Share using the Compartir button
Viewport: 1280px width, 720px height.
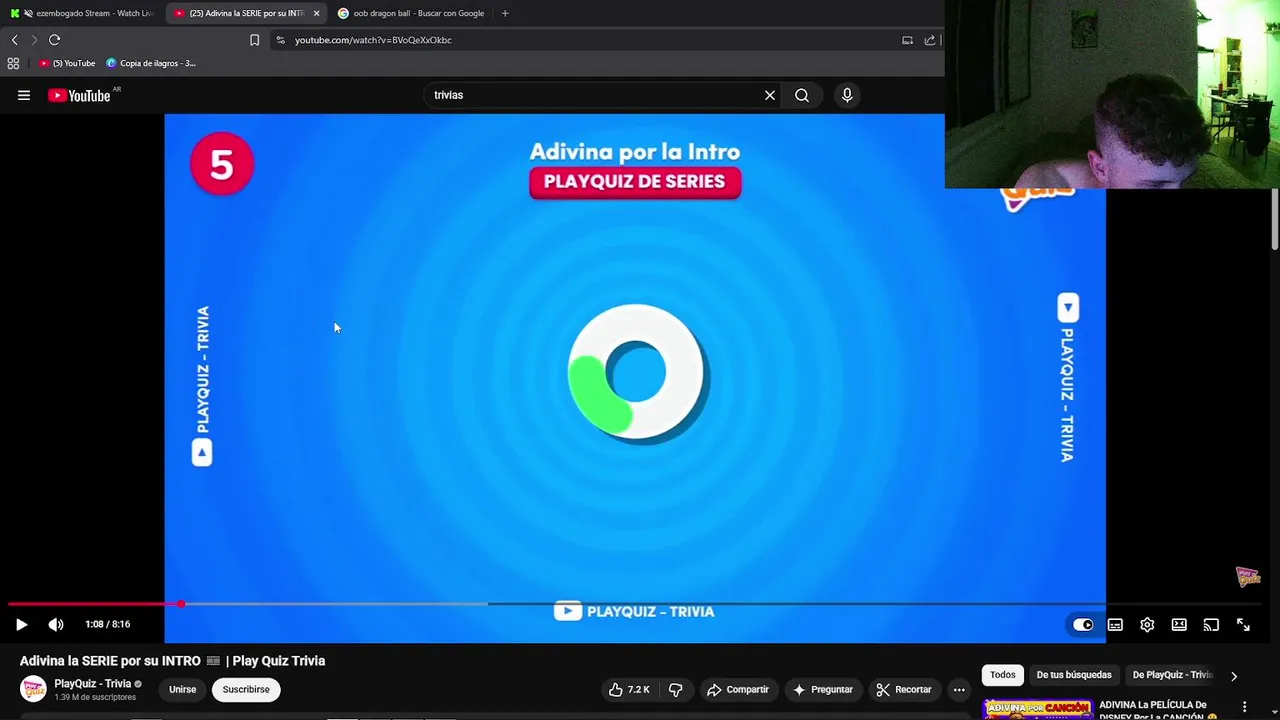(x=738, y=689)
